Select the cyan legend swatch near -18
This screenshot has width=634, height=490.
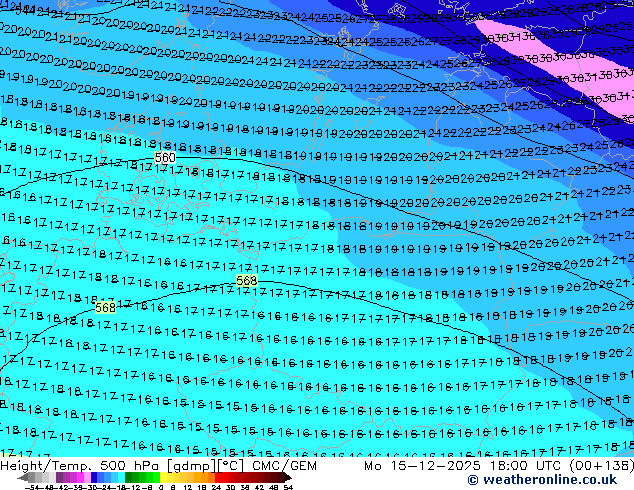(x=121, y=477)
